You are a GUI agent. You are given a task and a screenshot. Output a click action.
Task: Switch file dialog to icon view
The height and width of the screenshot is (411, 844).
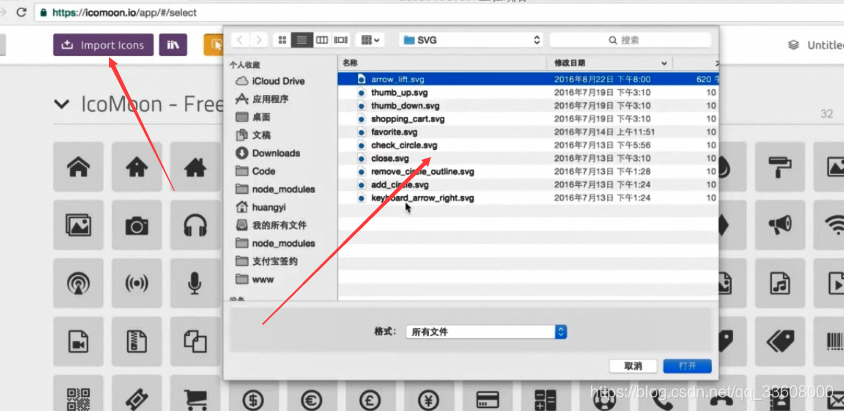(x=282, y=40)
